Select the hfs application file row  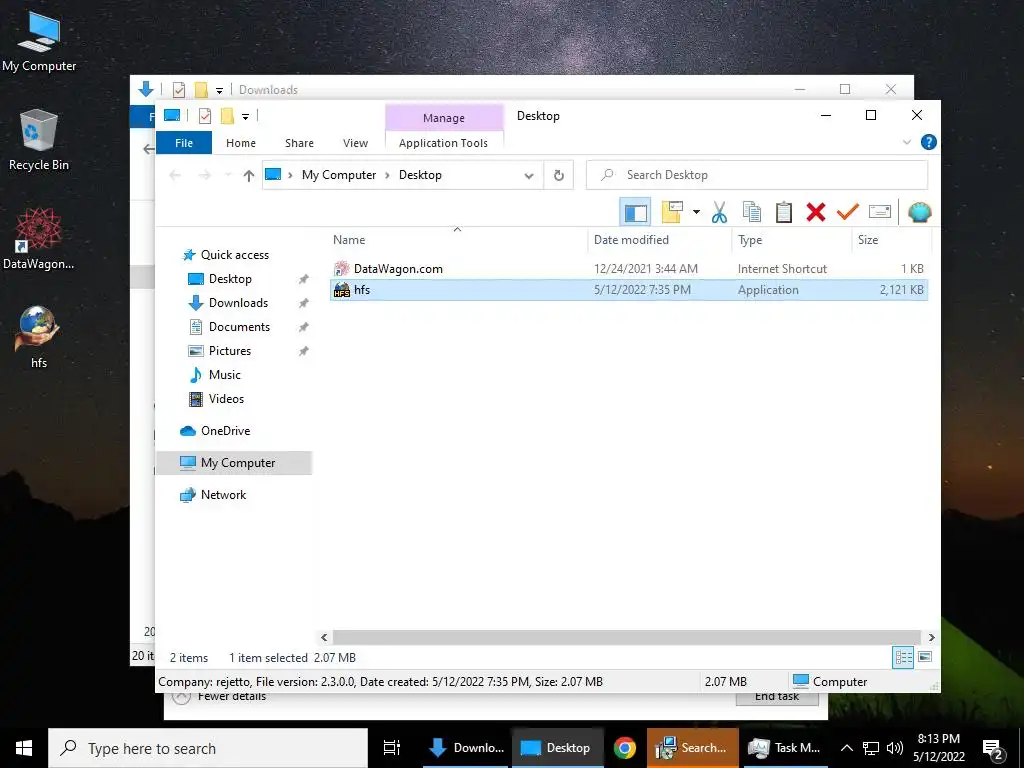coord(628,290)
